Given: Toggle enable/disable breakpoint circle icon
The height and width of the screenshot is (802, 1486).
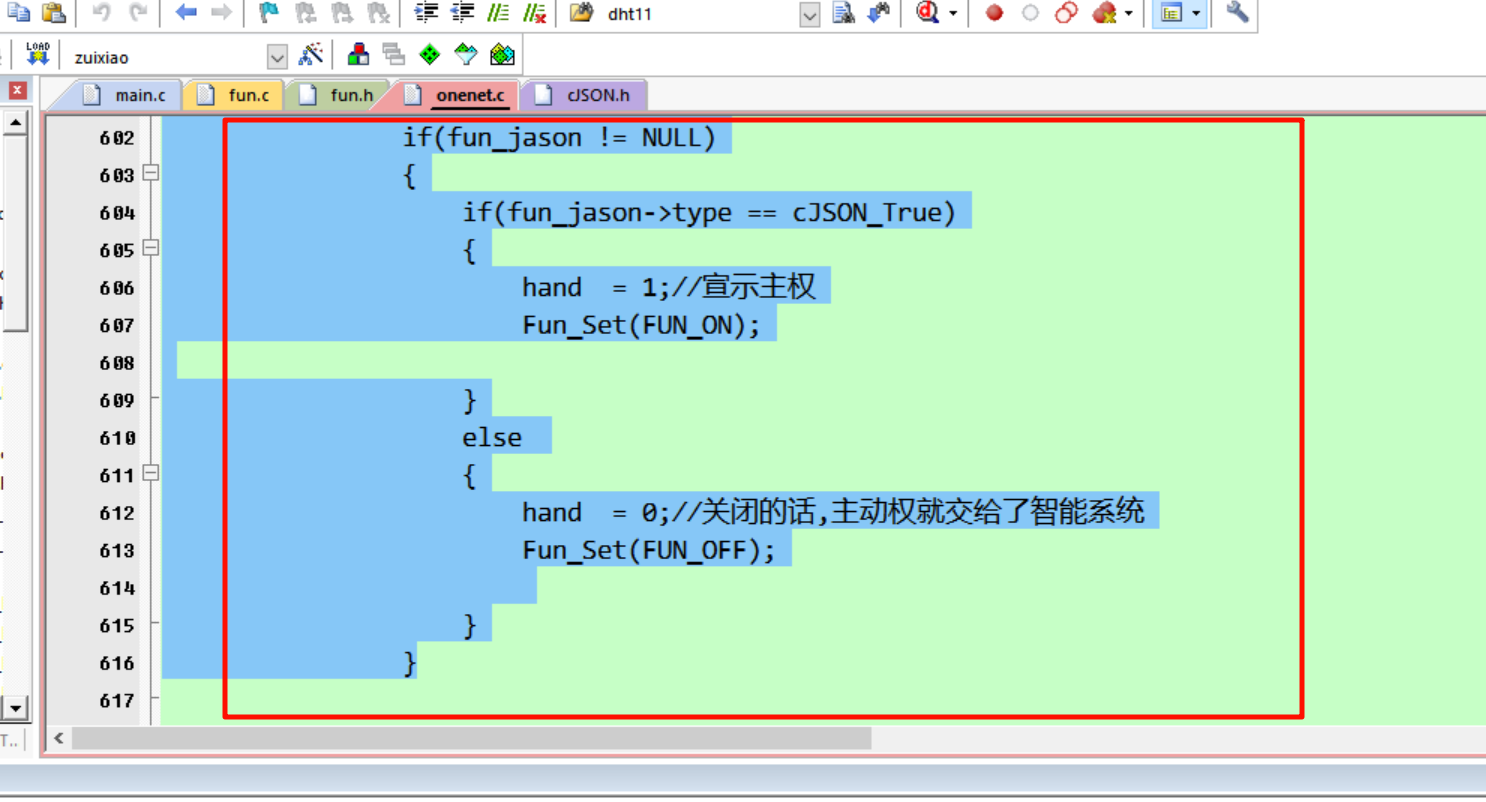Looking at the screenshot, I should click(1030, 13).
